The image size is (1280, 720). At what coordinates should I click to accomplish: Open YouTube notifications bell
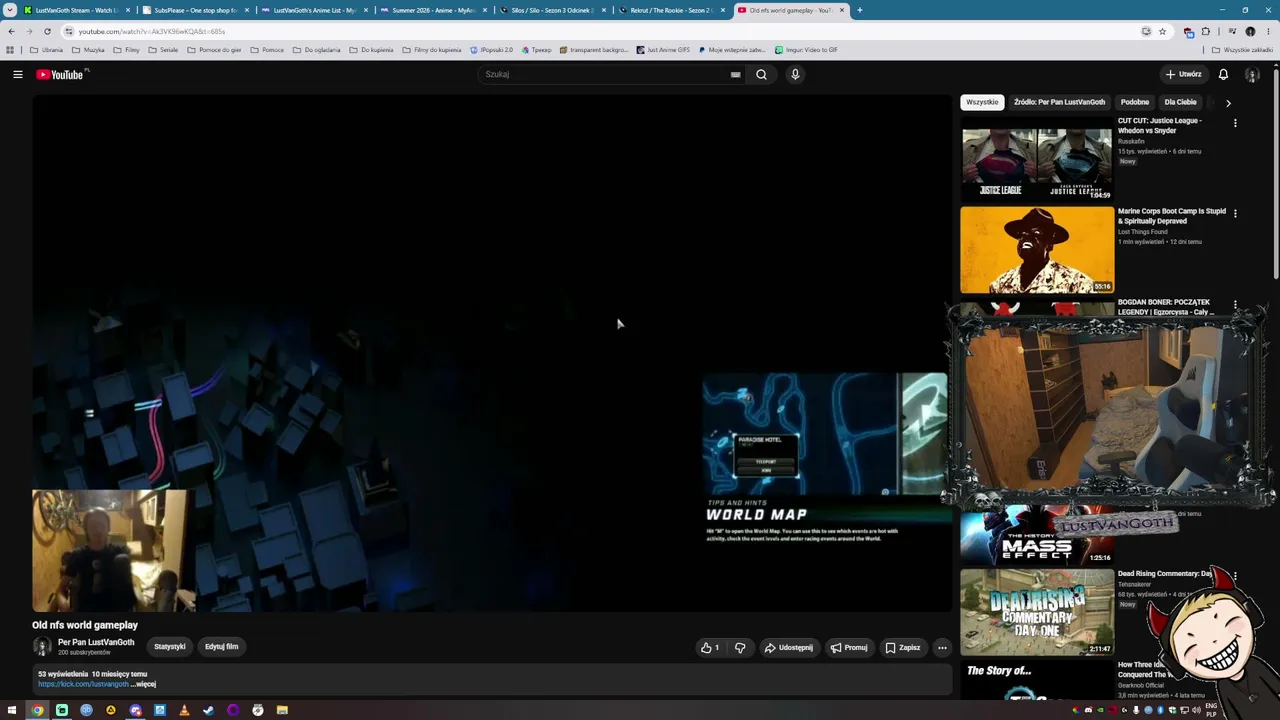click(x=1223, y=74)
